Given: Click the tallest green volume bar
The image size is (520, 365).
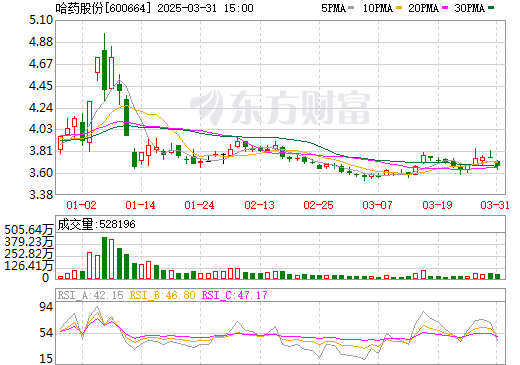Looking at the screenshot, I should pyautogui.click(x=105, y=258).
